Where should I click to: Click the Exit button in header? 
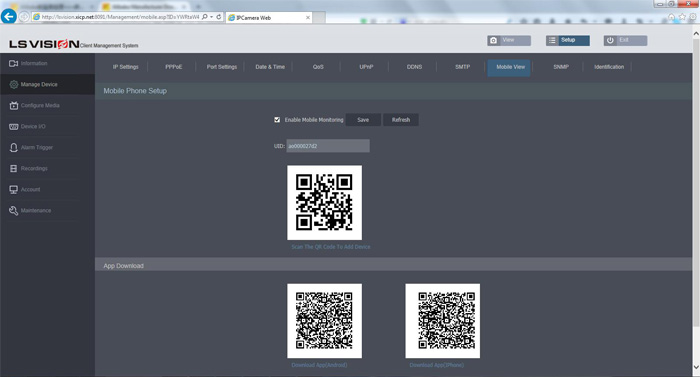click(625, 41)
